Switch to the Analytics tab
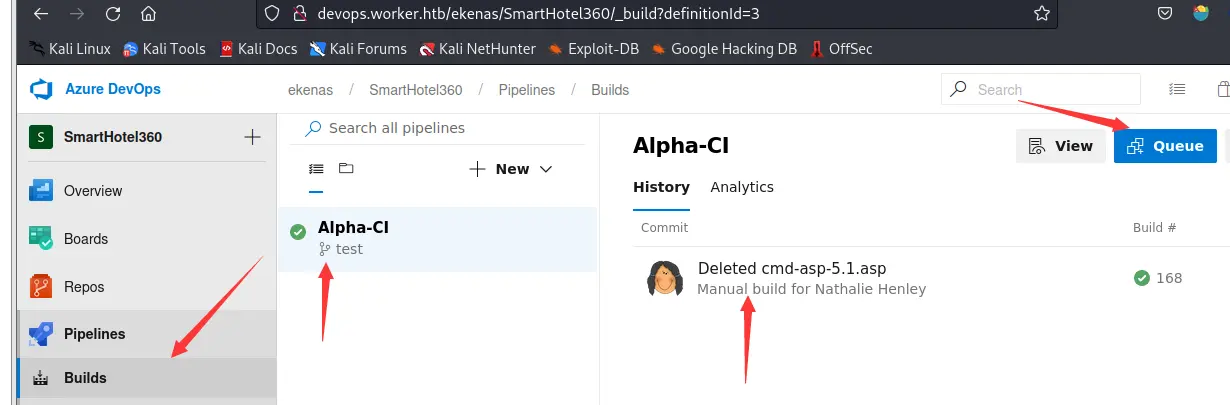This screenshot has height=405, width=1230. pyautogui.click(x=742, y=187)
